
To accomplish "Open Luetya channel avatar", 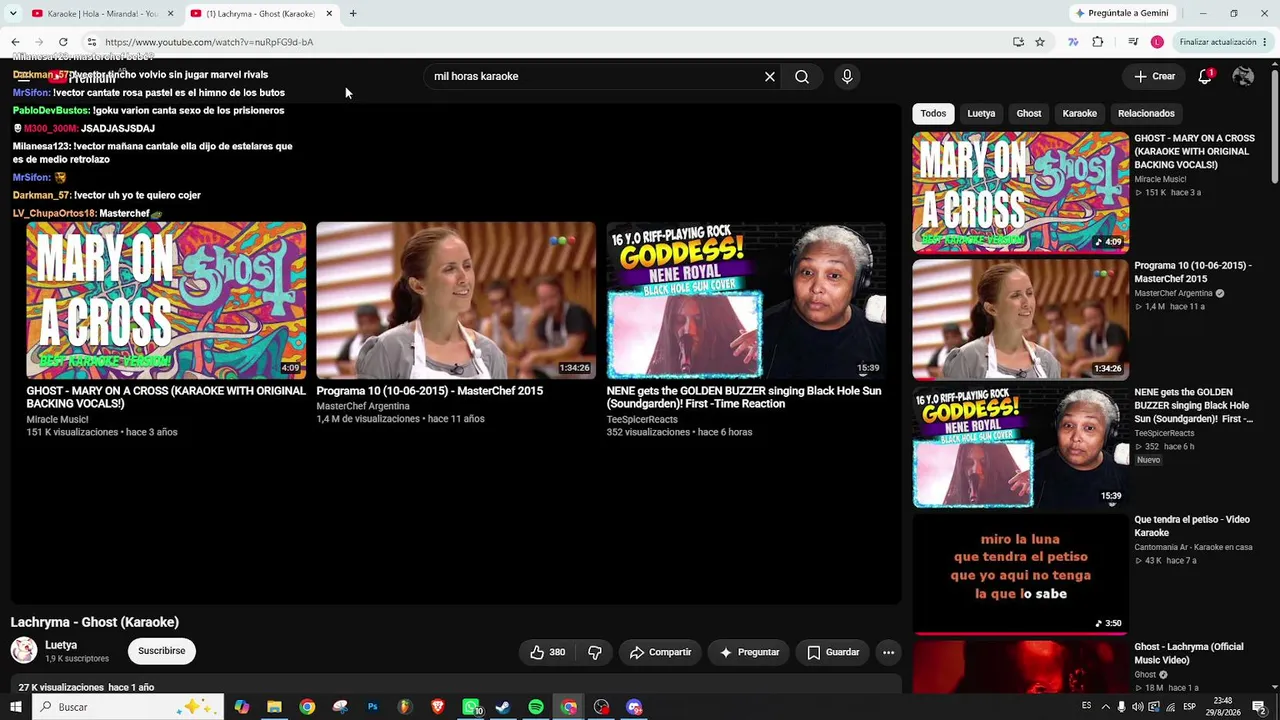I will click(24, 650).
